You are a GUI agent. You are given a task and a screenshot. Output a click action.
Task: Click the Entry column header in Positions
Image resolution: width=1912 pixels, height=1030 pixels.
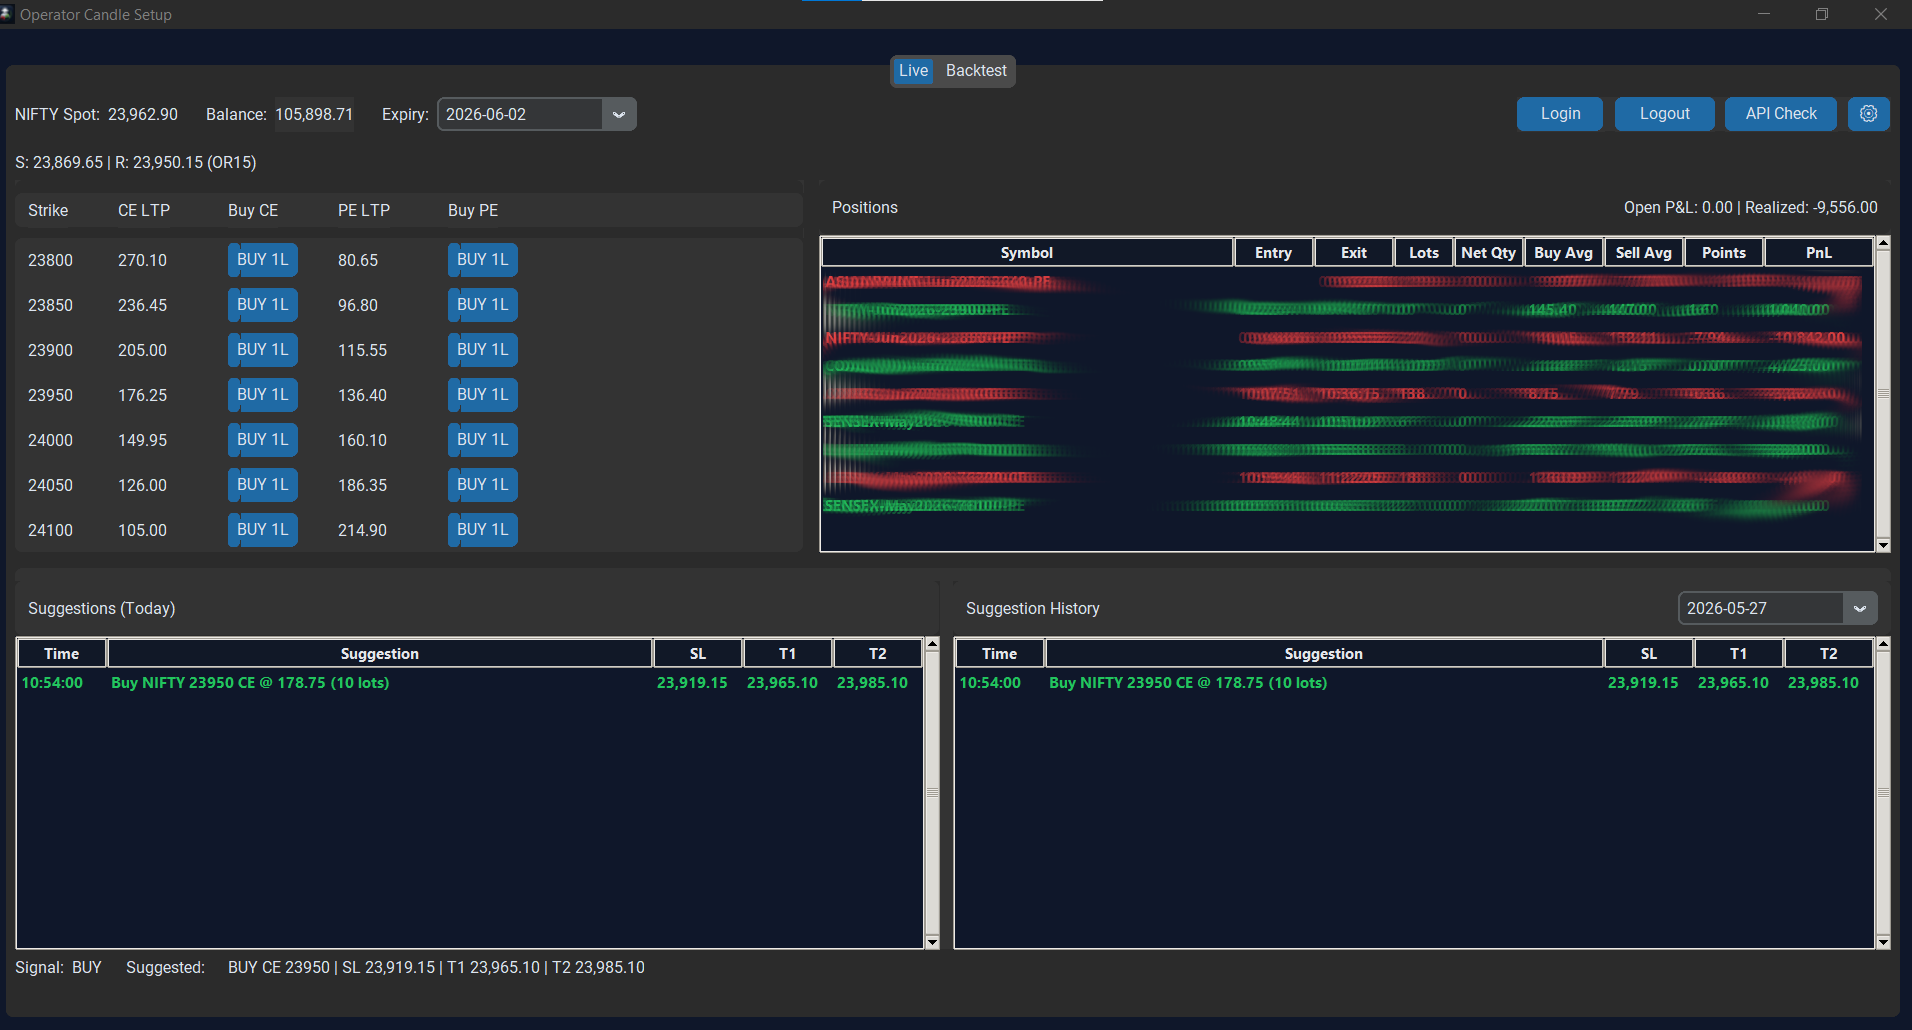[1273, 253]
